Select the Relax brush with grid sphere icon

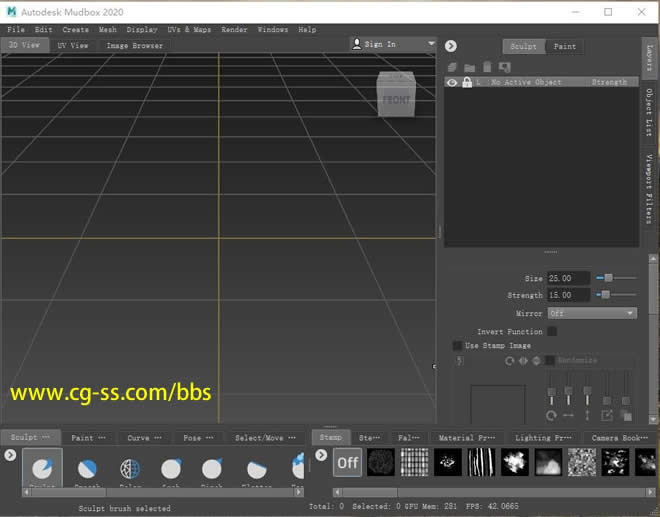point(130,470)
